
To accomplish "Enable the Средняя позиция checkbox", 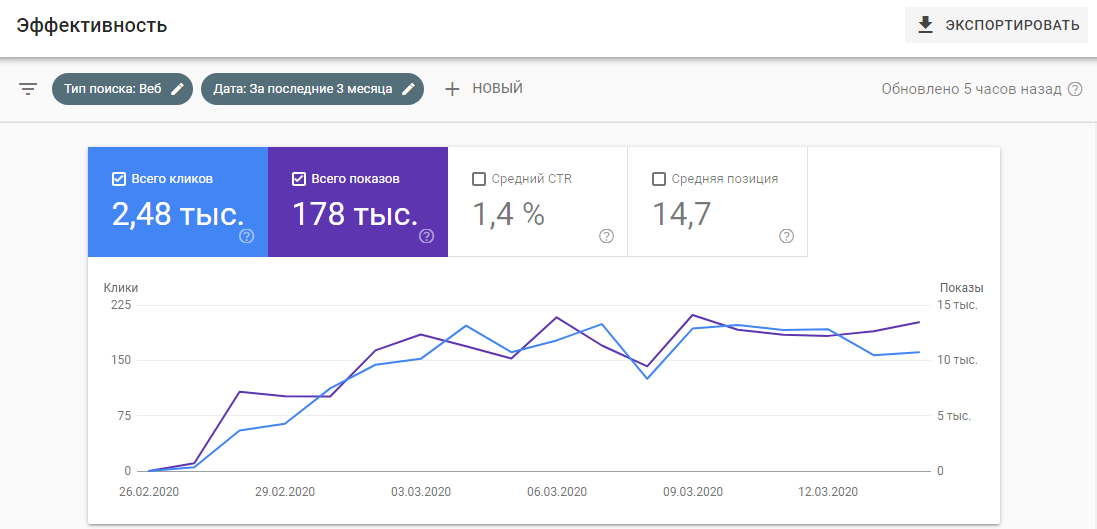I will tap(658, 179).
